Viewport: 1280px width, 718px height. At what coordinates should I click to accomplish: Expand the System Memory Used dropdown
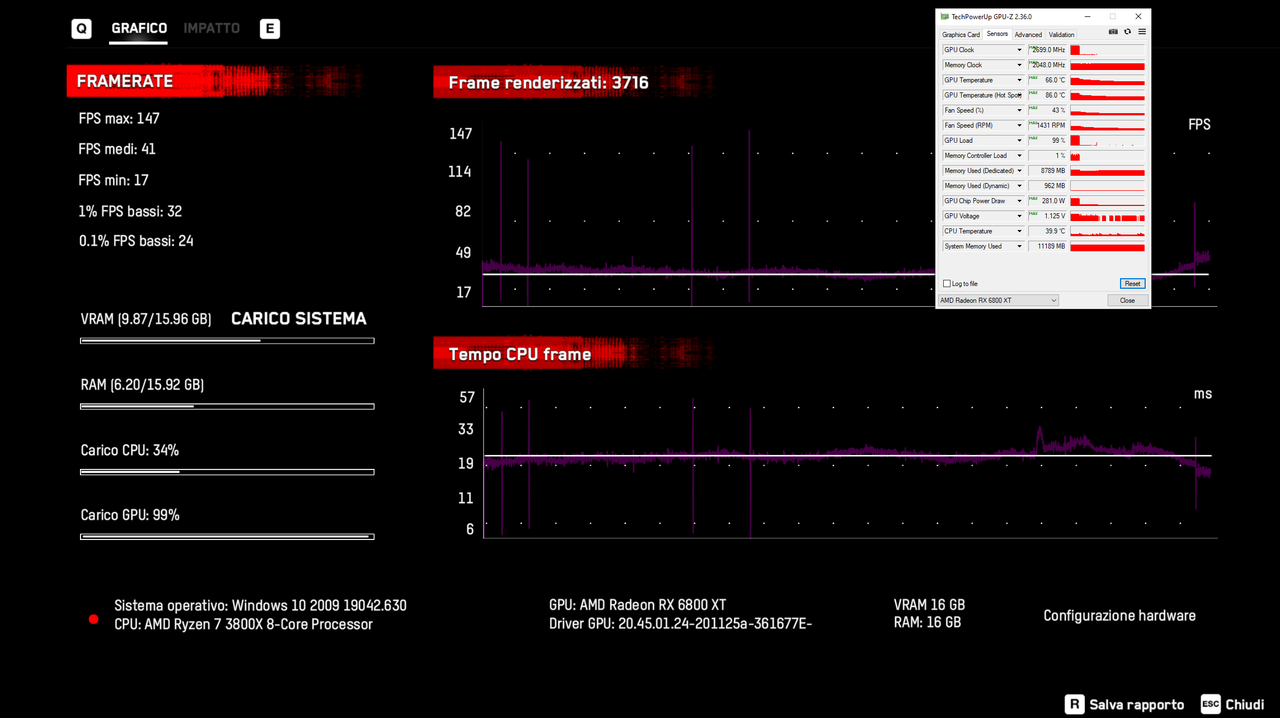[x=1019, y=246]
